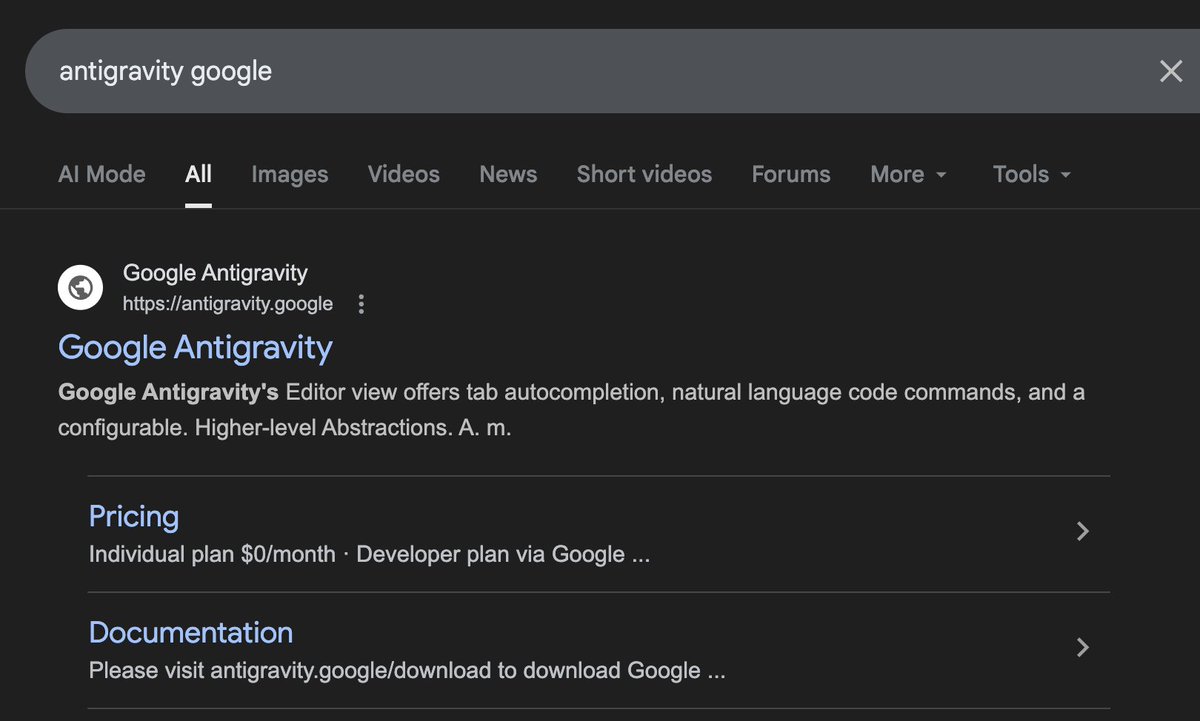Switch to the Images tab

tap(289, 174)
